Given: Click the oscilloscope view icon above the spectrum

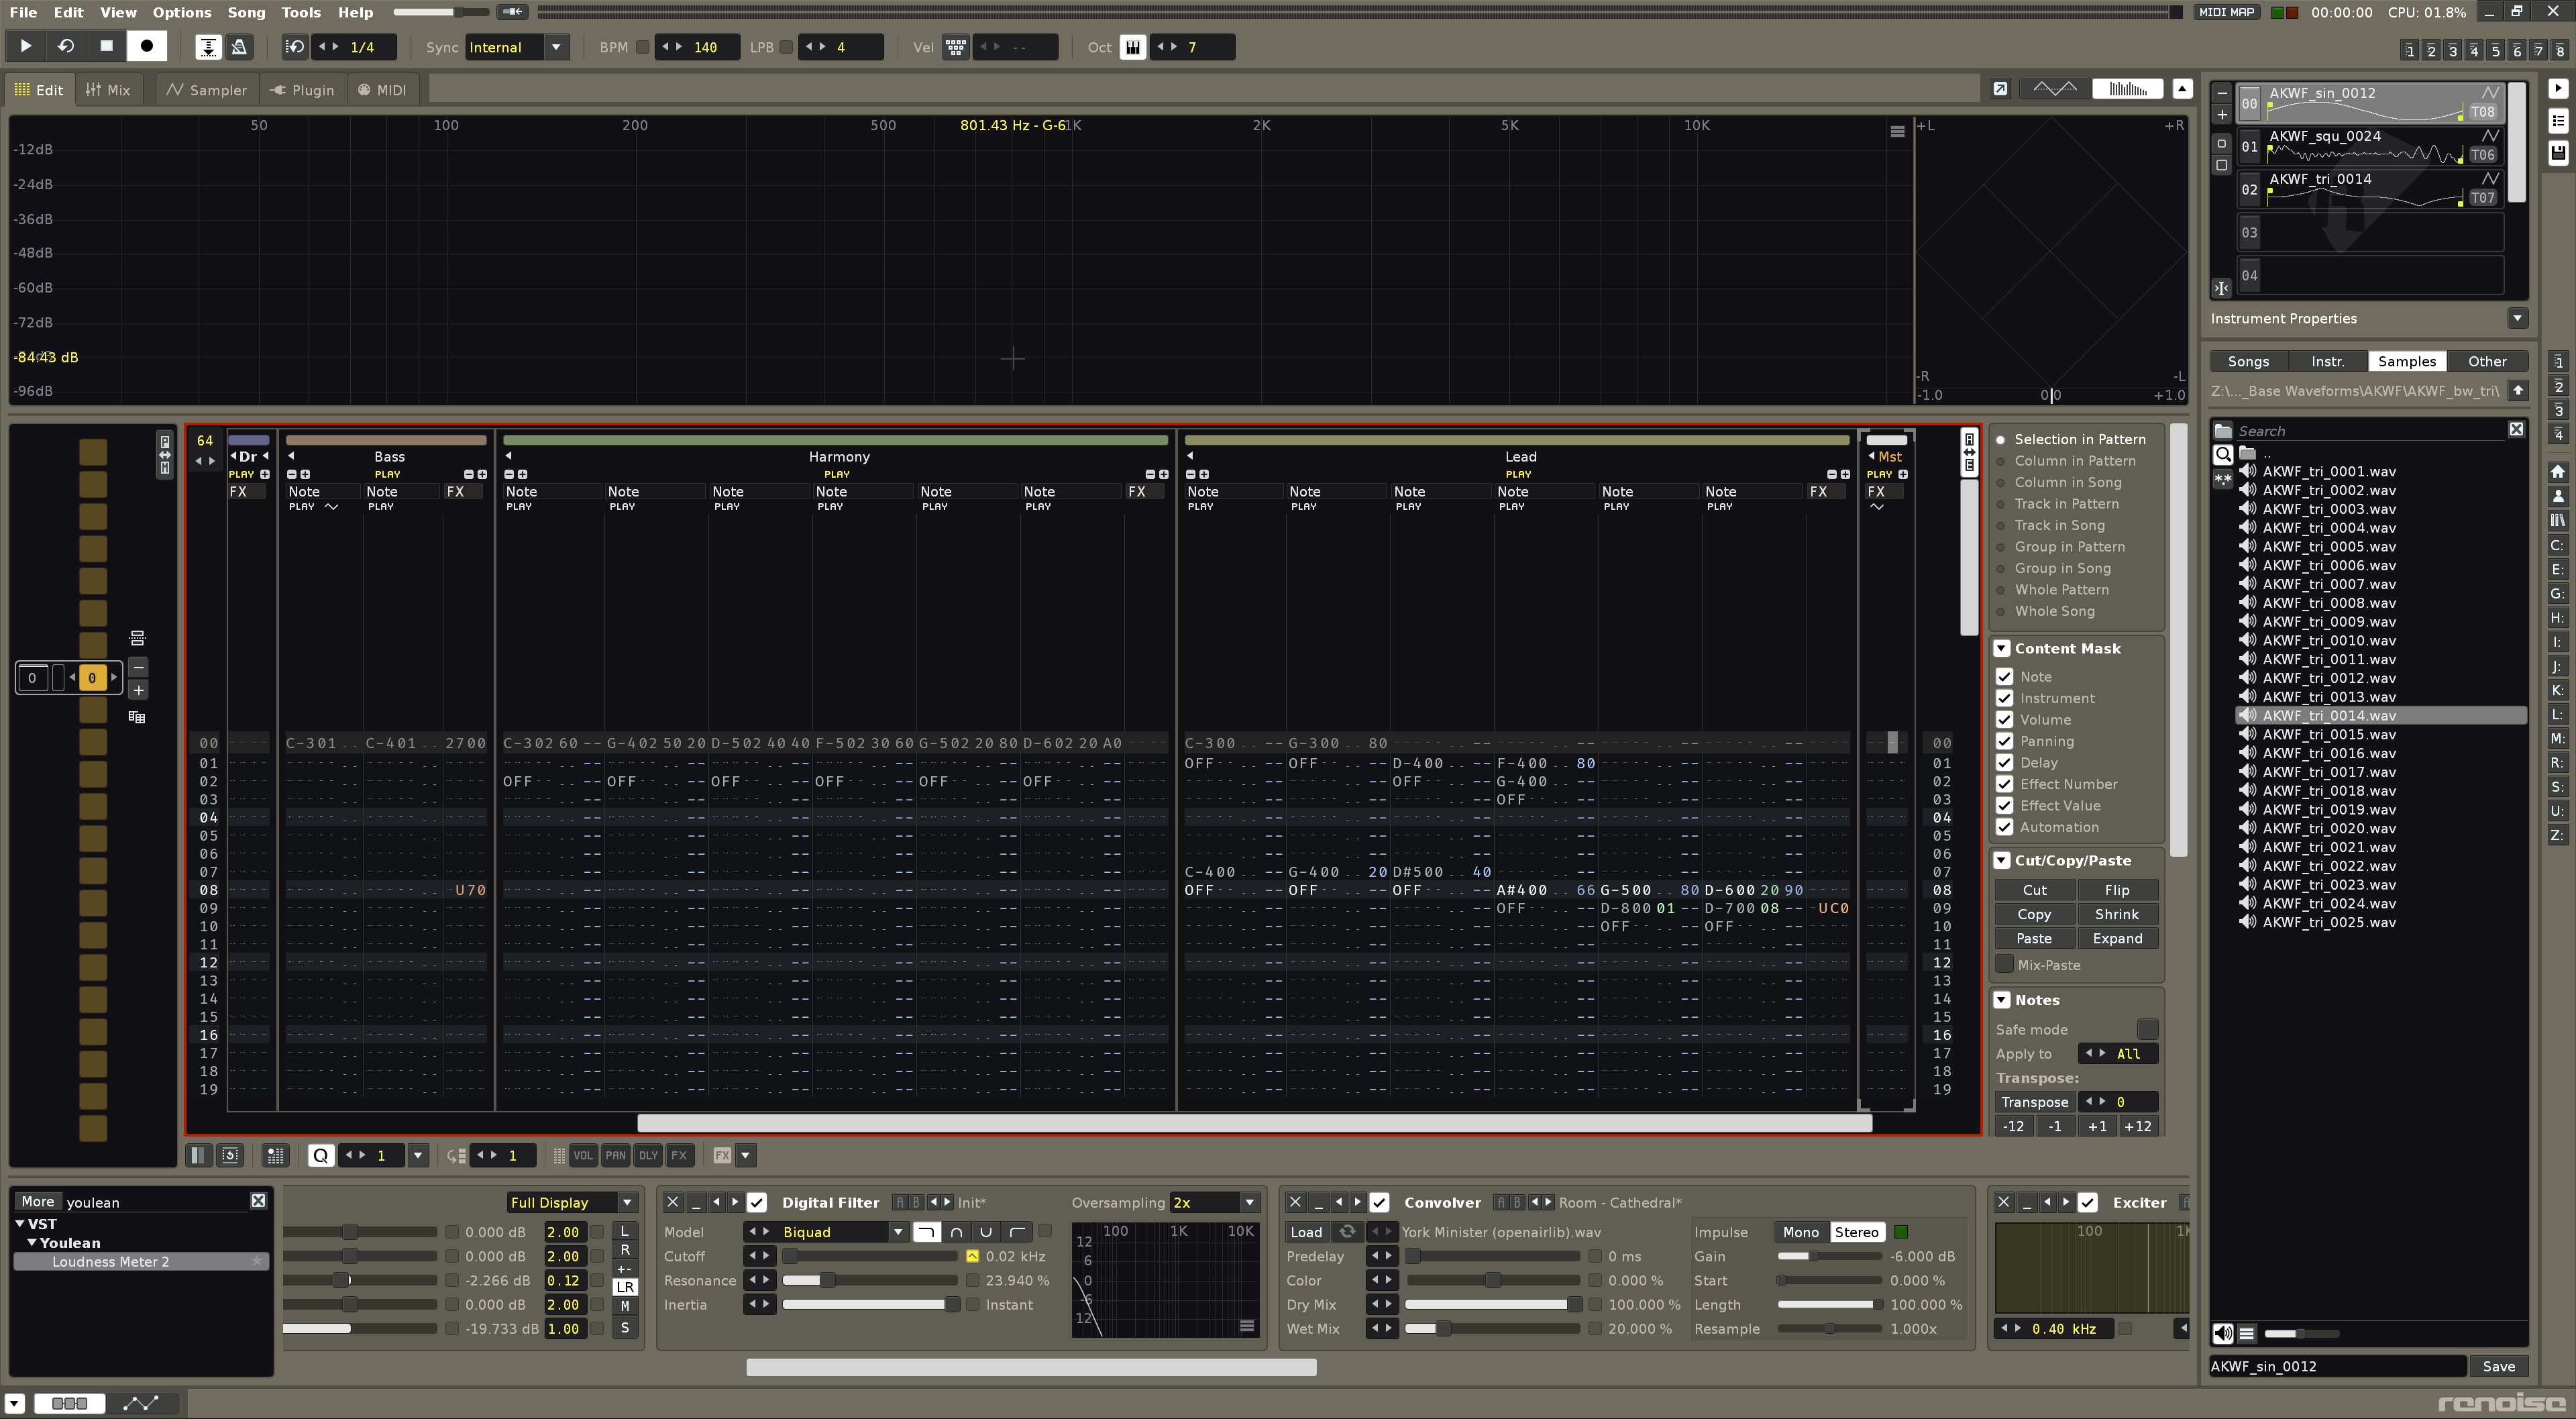Looking at the screenshot, I should [2054, 89].
